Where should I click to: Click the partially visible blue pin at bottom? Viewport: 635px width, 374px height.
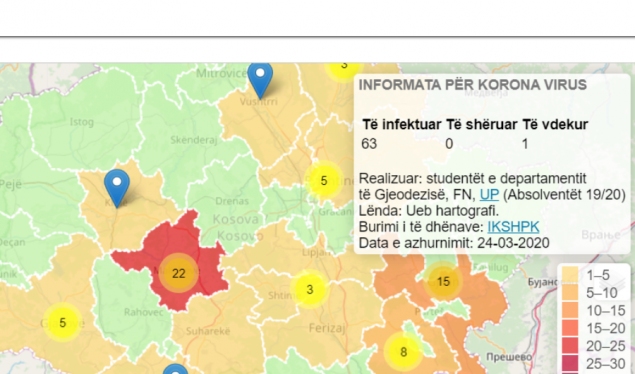pos(175,369)
